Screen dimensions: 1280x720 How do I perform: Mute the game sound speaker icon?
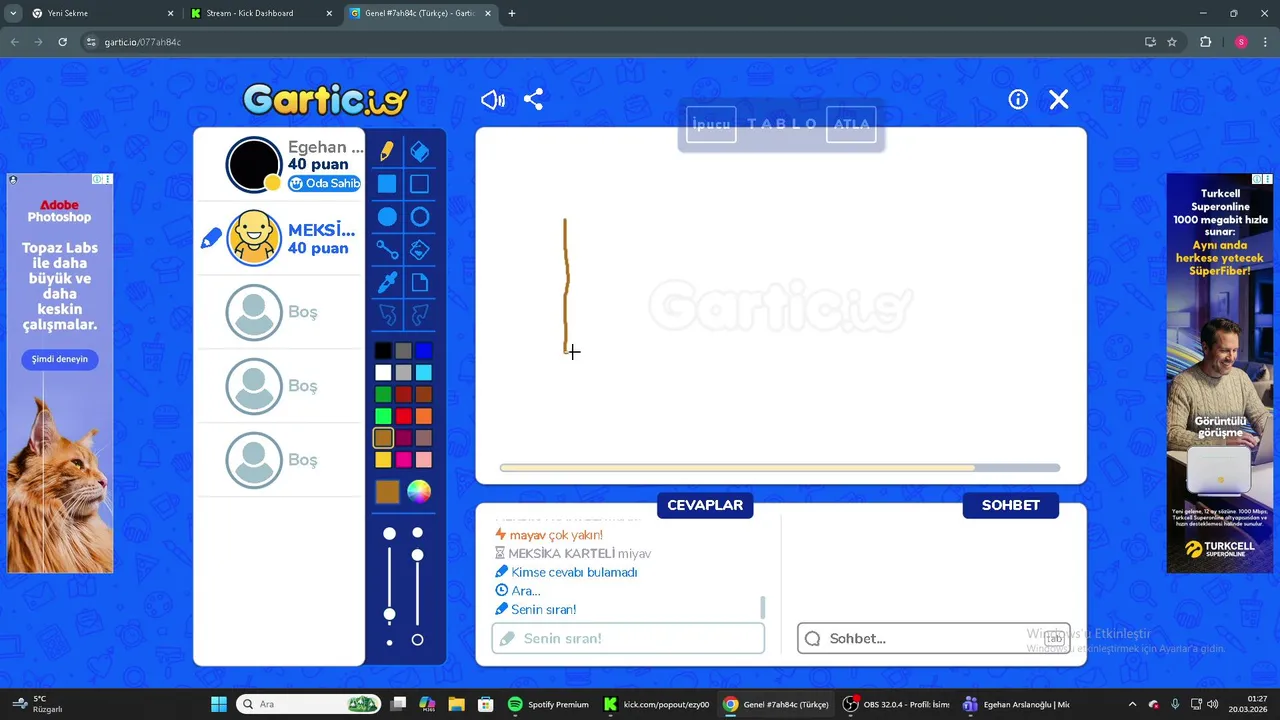click(x=493, y=100)
